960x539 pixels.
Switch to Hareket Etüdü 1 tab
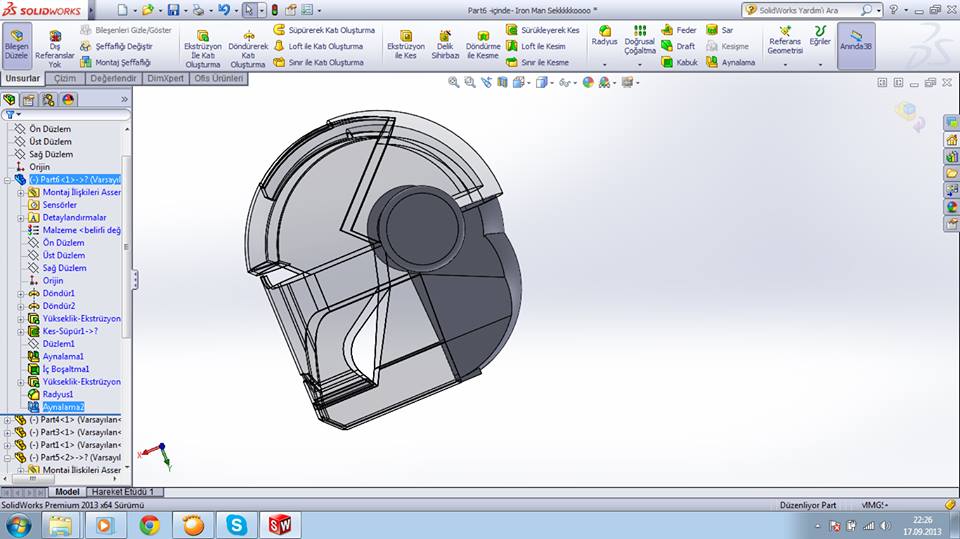coord(123,492)
